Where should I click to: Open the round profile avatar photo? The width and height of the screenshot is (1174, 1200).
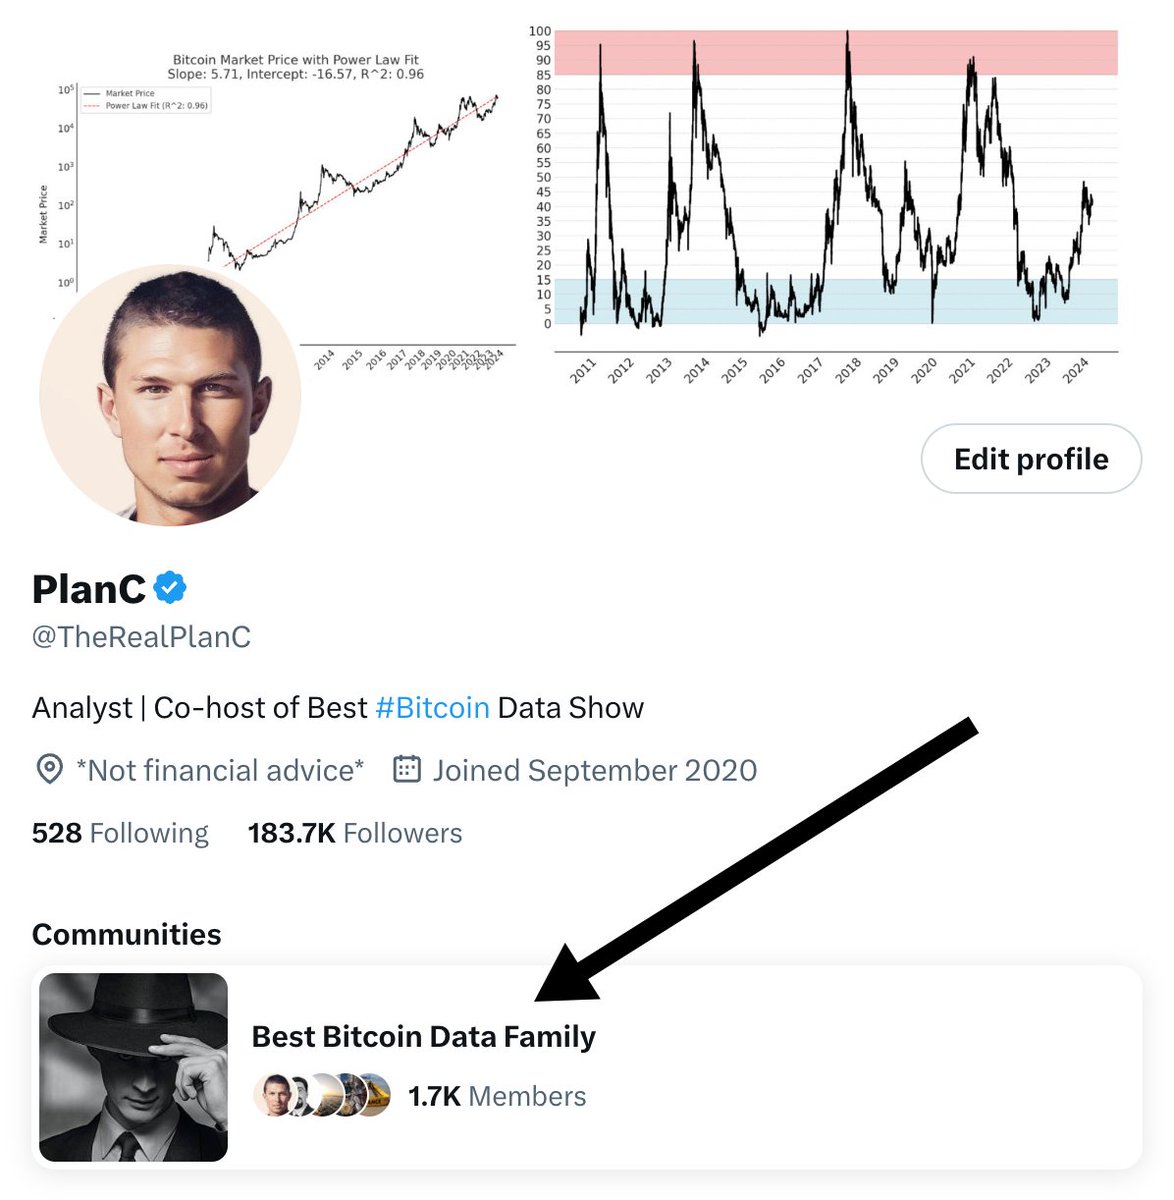tap(170, 395)
